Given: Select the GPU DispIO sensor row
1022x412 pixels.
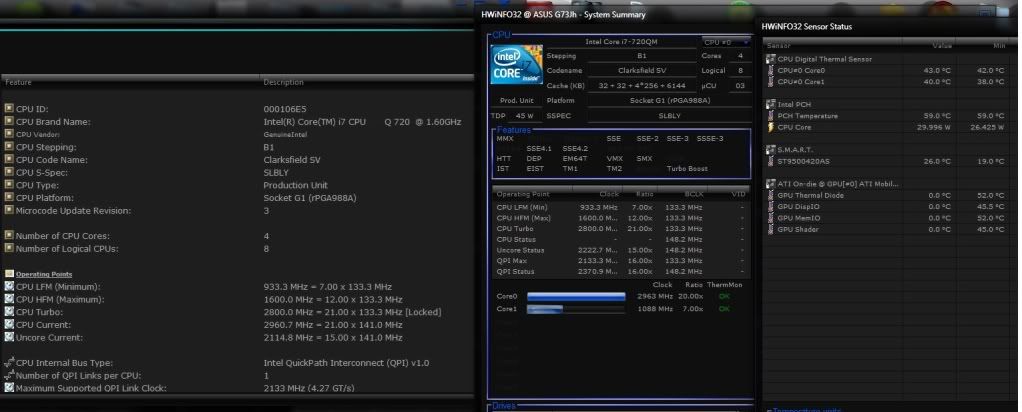Looking at the screenshot, I should (887, 207).
